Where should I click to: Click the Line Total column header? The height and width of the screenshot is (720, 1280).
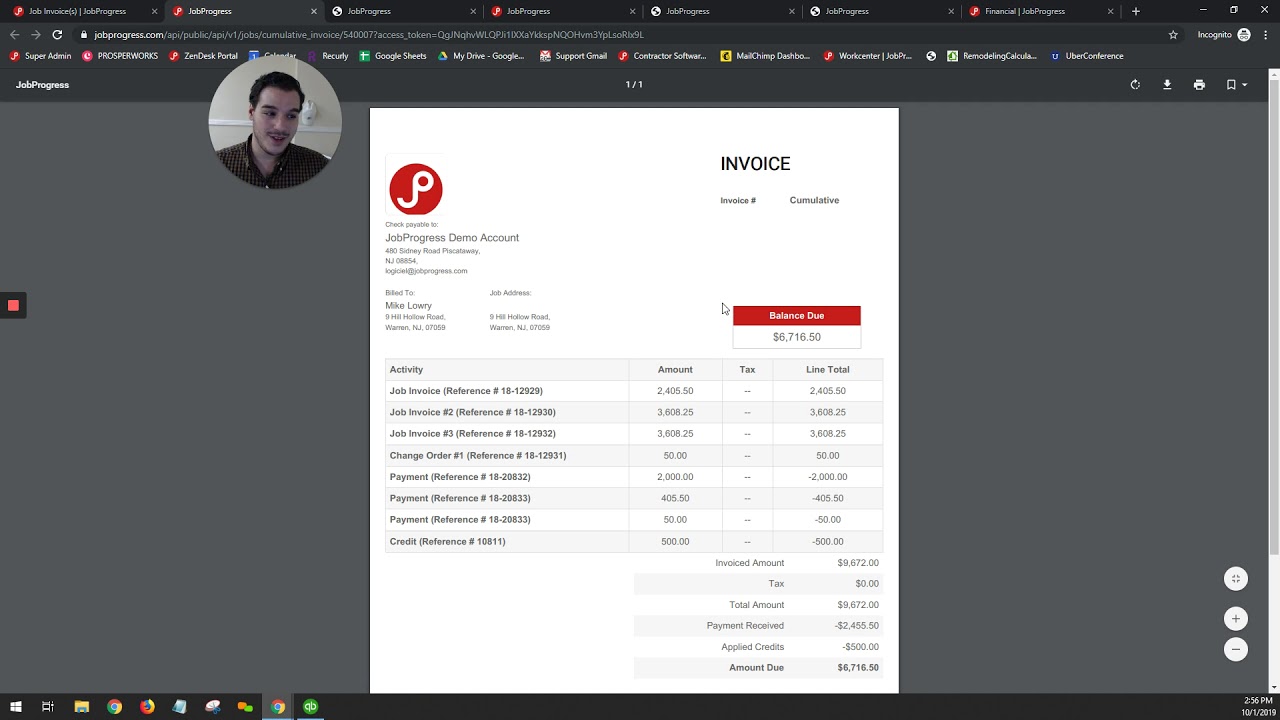828,370
